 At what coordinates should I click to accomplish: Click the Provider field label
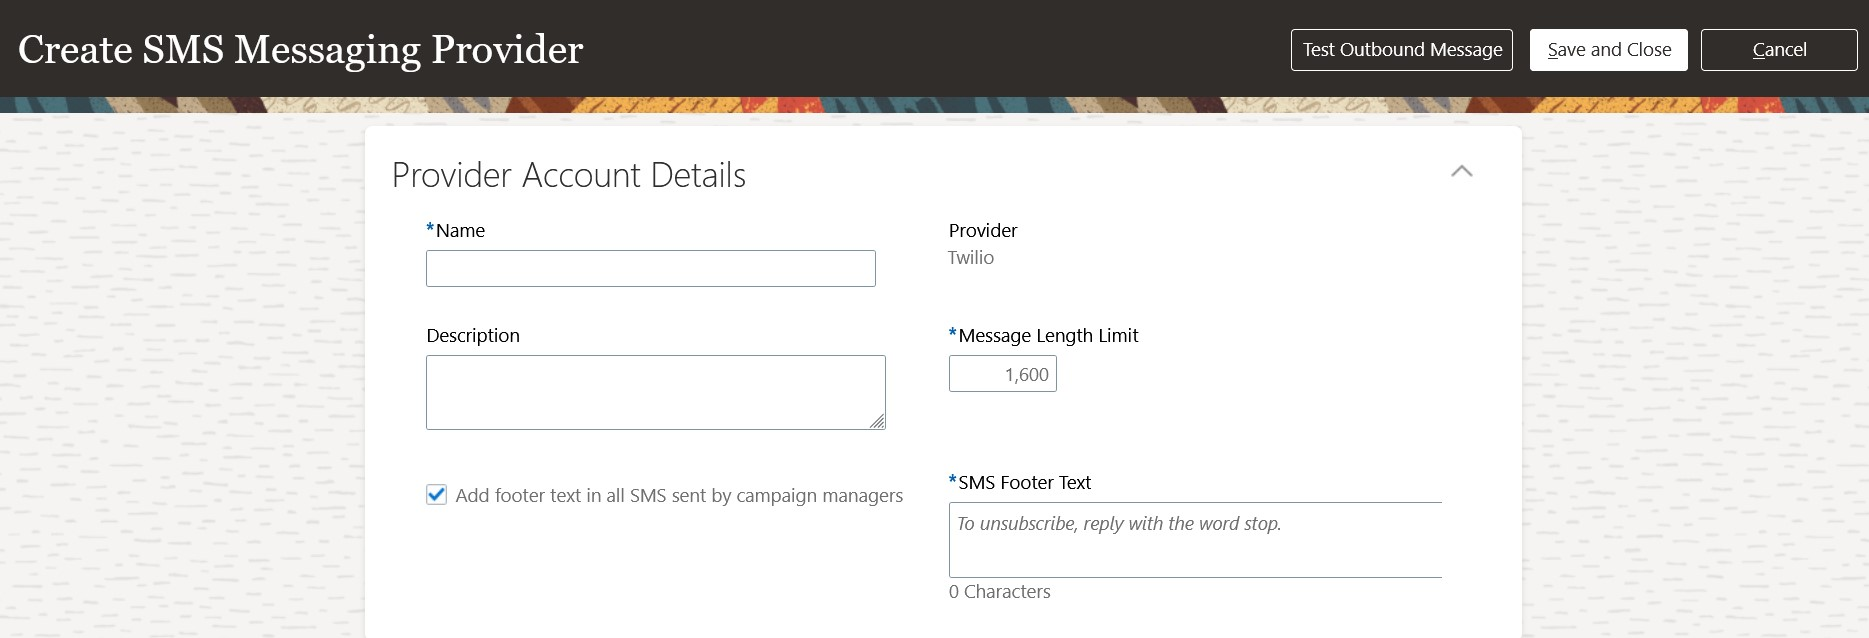coord(982,231)
